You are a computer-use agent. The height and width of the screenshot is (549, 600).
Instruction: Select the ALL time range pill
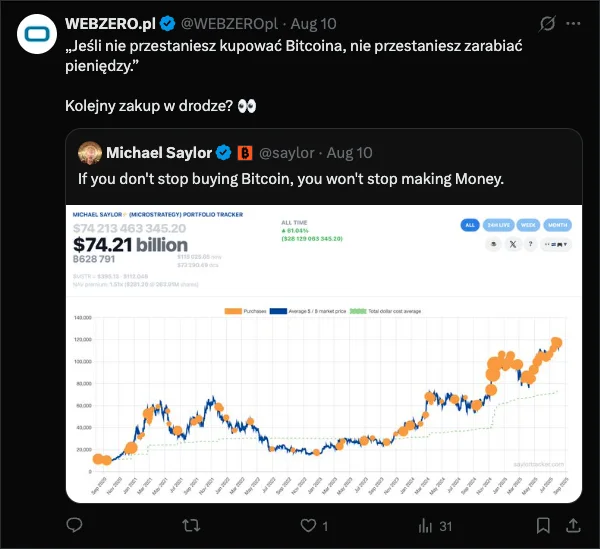pyautogui.click(x=471, y=225)
